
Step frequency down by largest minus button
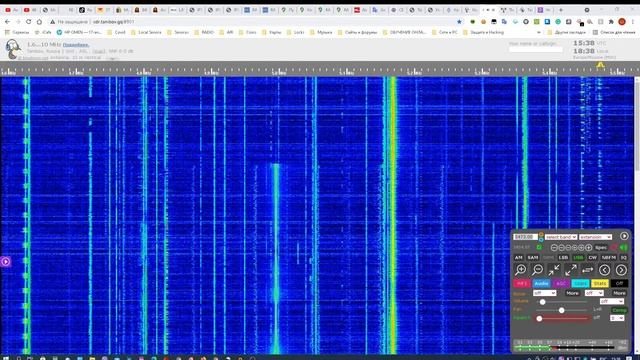pos(554,247)
